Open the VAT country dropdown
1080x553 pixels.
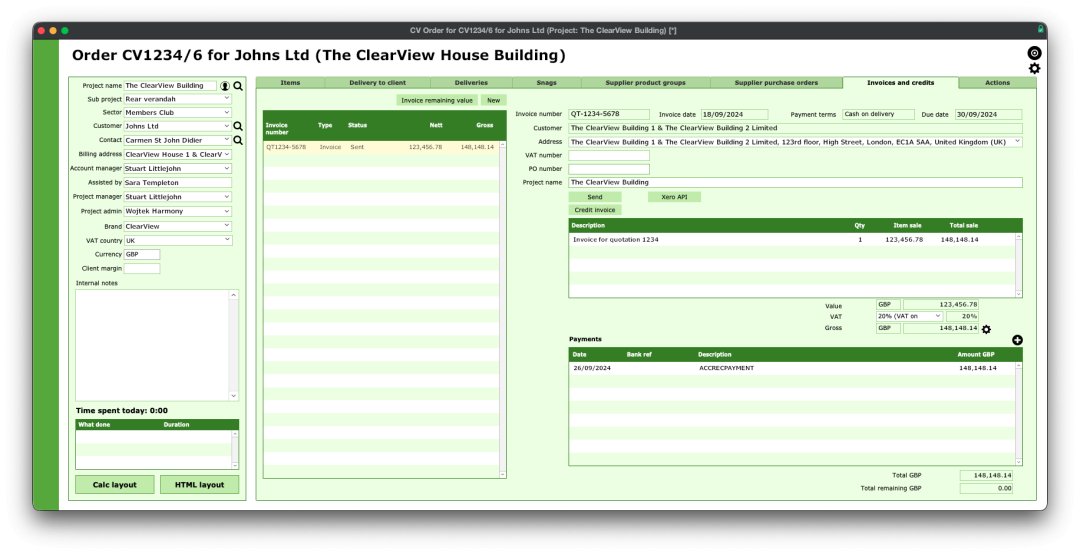pos(227,240)
